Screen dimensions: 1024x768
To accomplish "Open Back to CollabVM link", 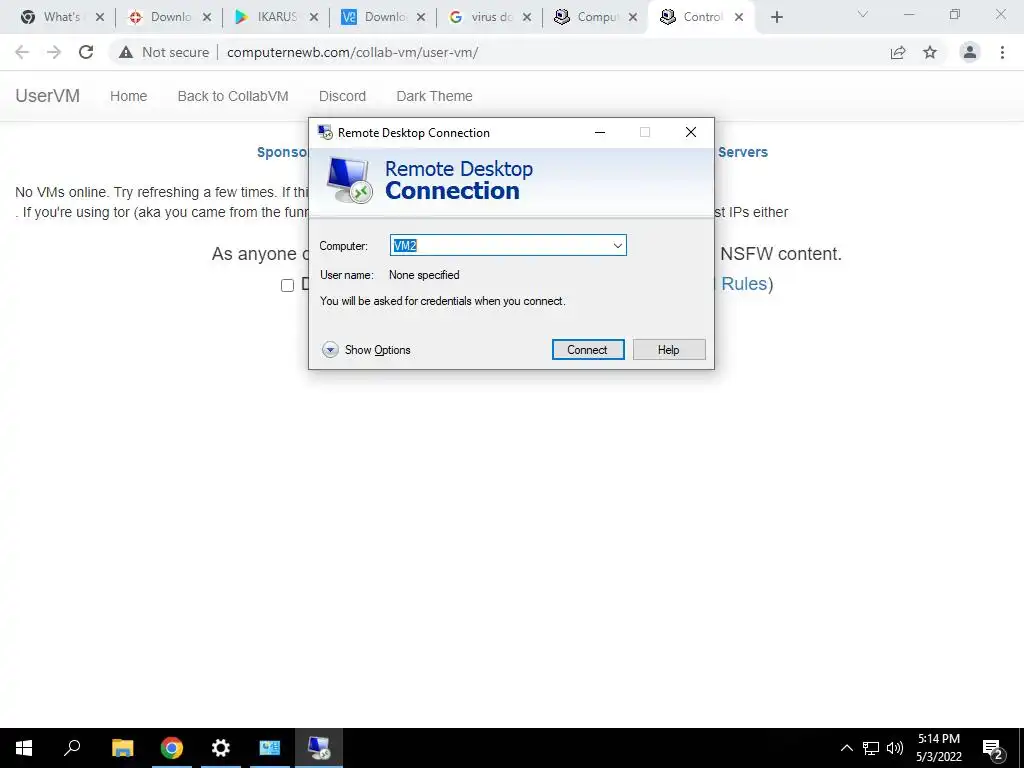I will click(x=233, y=96).
